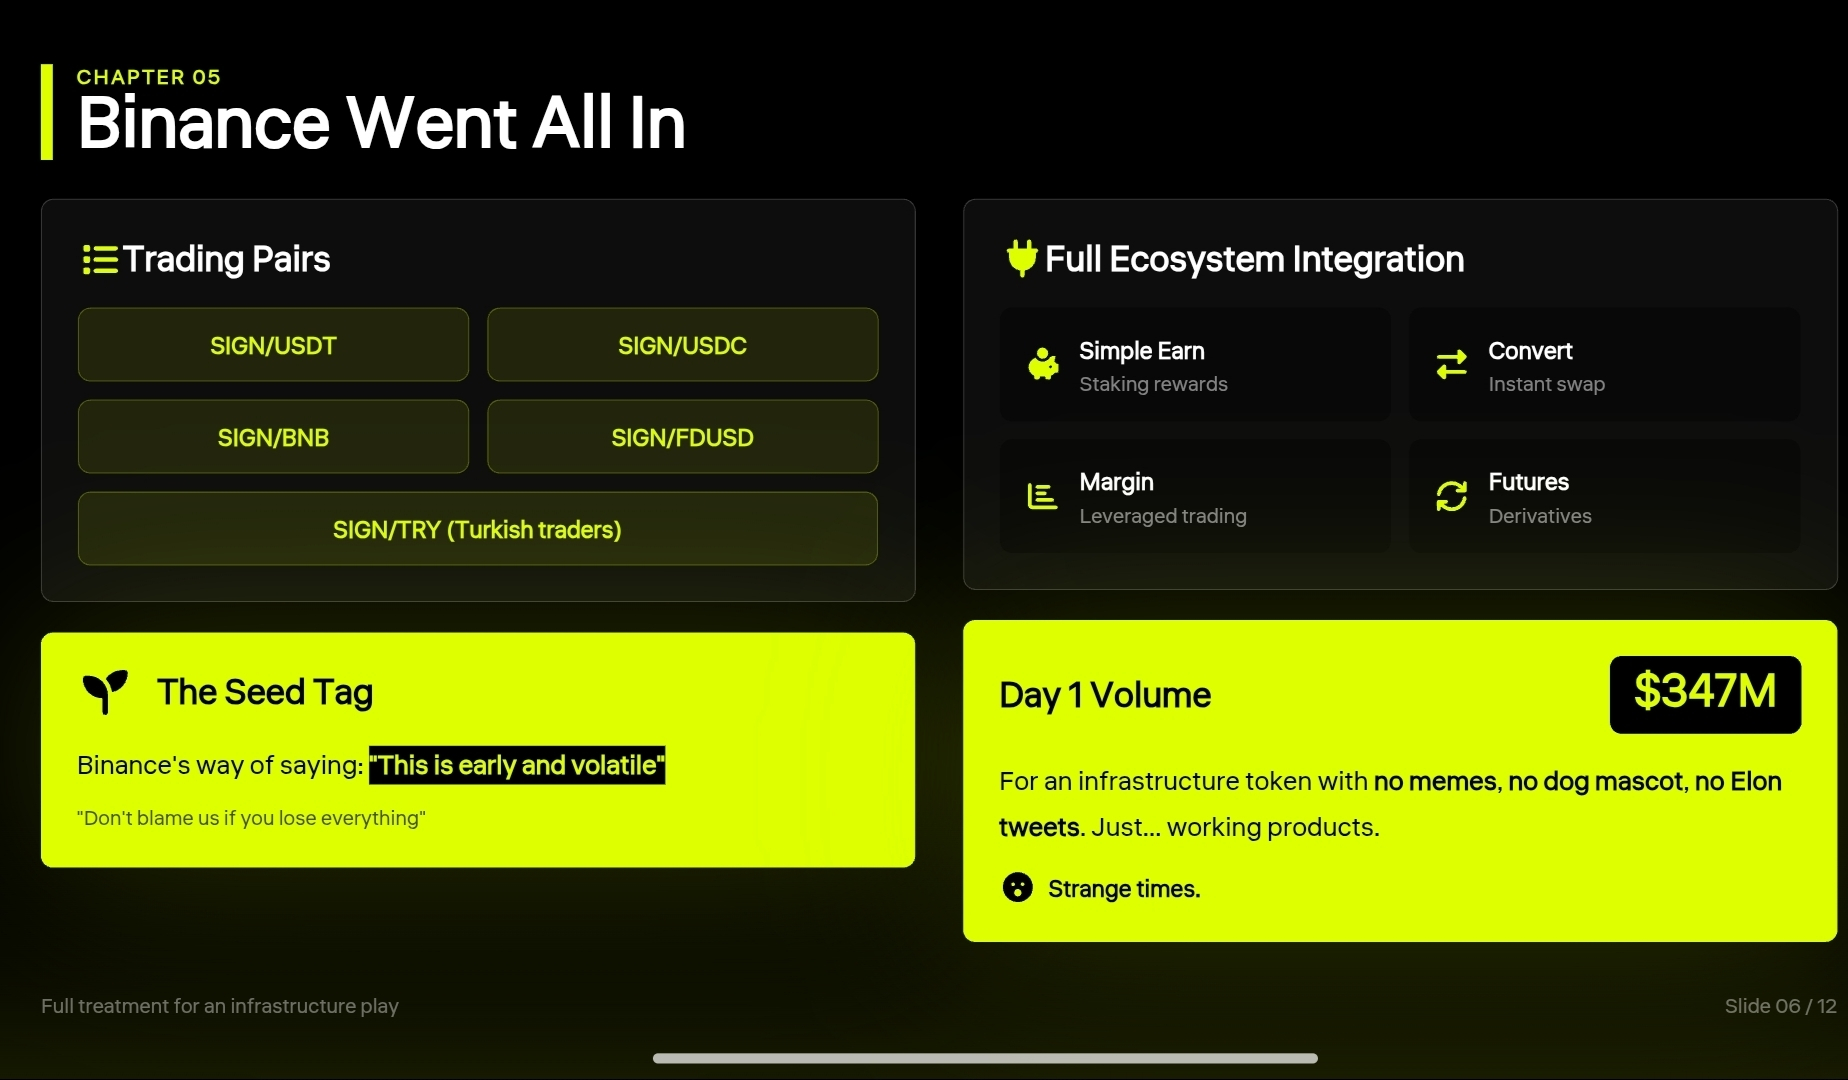
Task: Click the Futures refresh arrows icon
Action: click(1451, 496)
